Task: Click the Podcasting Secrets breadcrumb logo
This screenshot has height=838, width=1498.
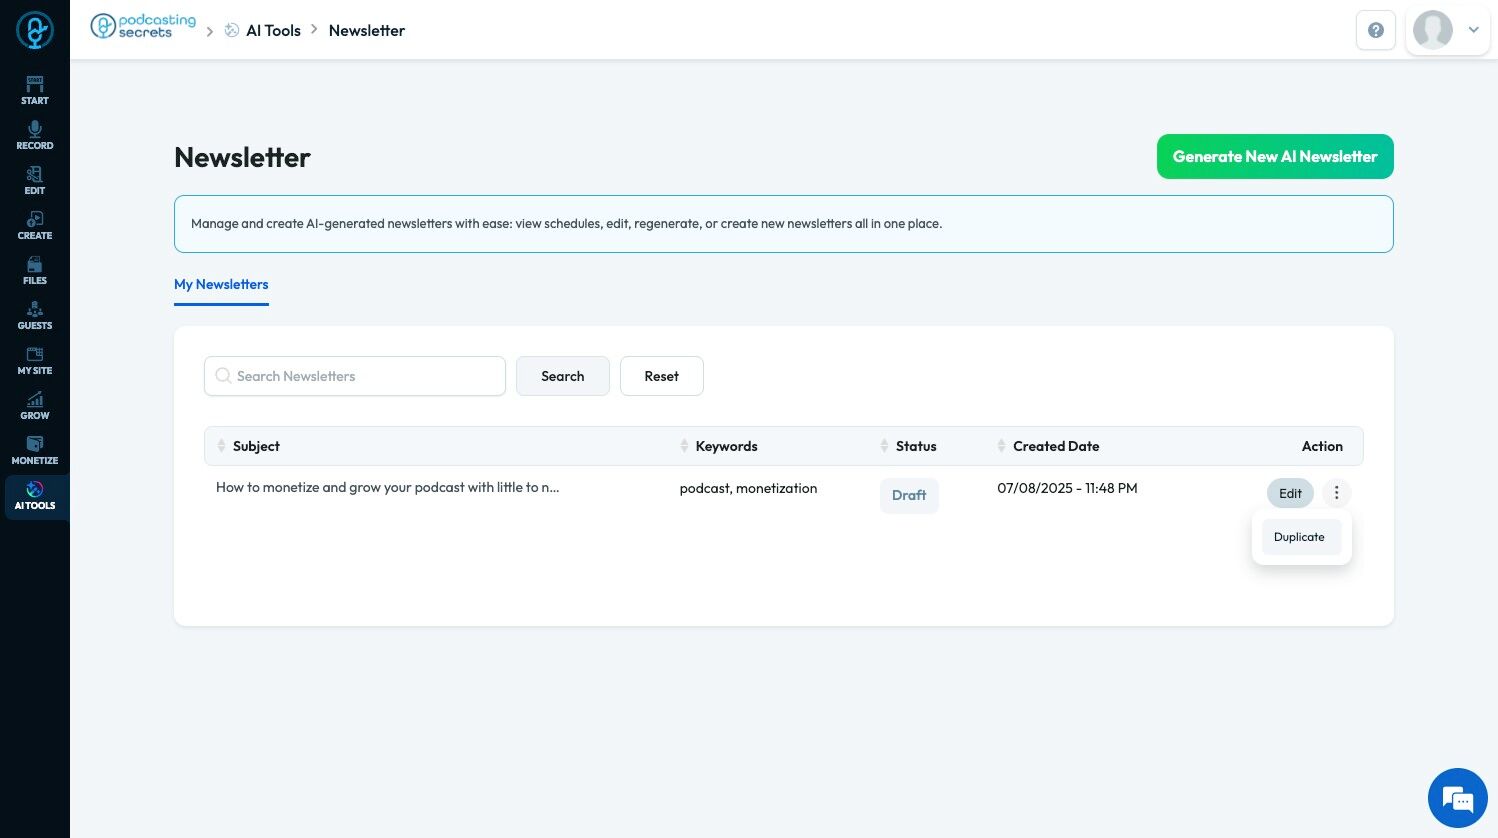Action: [x=143, y=27]
